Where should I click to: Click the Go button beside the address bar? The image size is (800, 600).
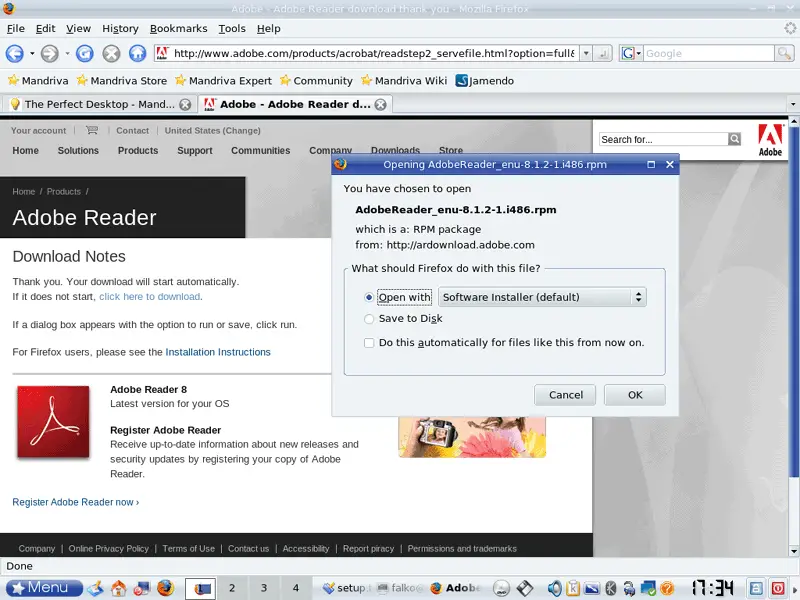click(x=603, y=53)
